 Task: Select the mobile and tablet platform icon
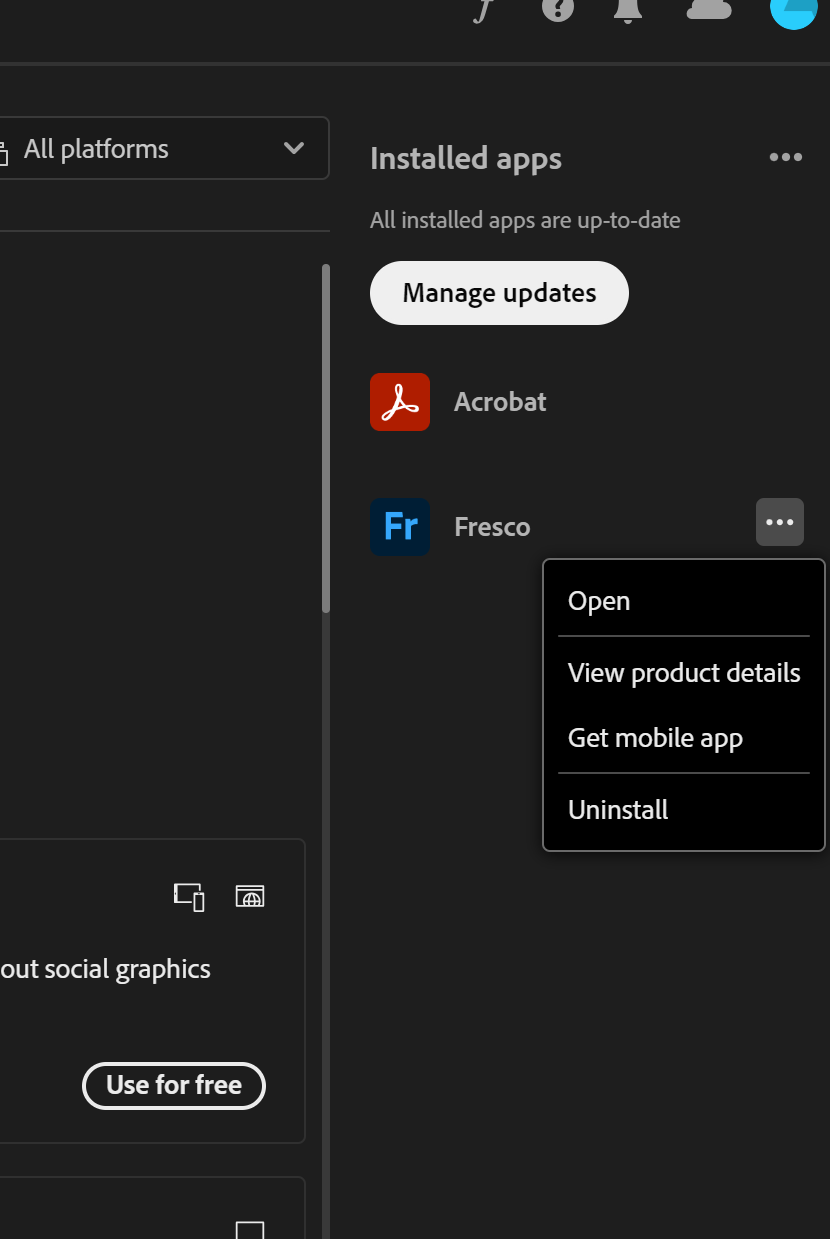point(189,897)
